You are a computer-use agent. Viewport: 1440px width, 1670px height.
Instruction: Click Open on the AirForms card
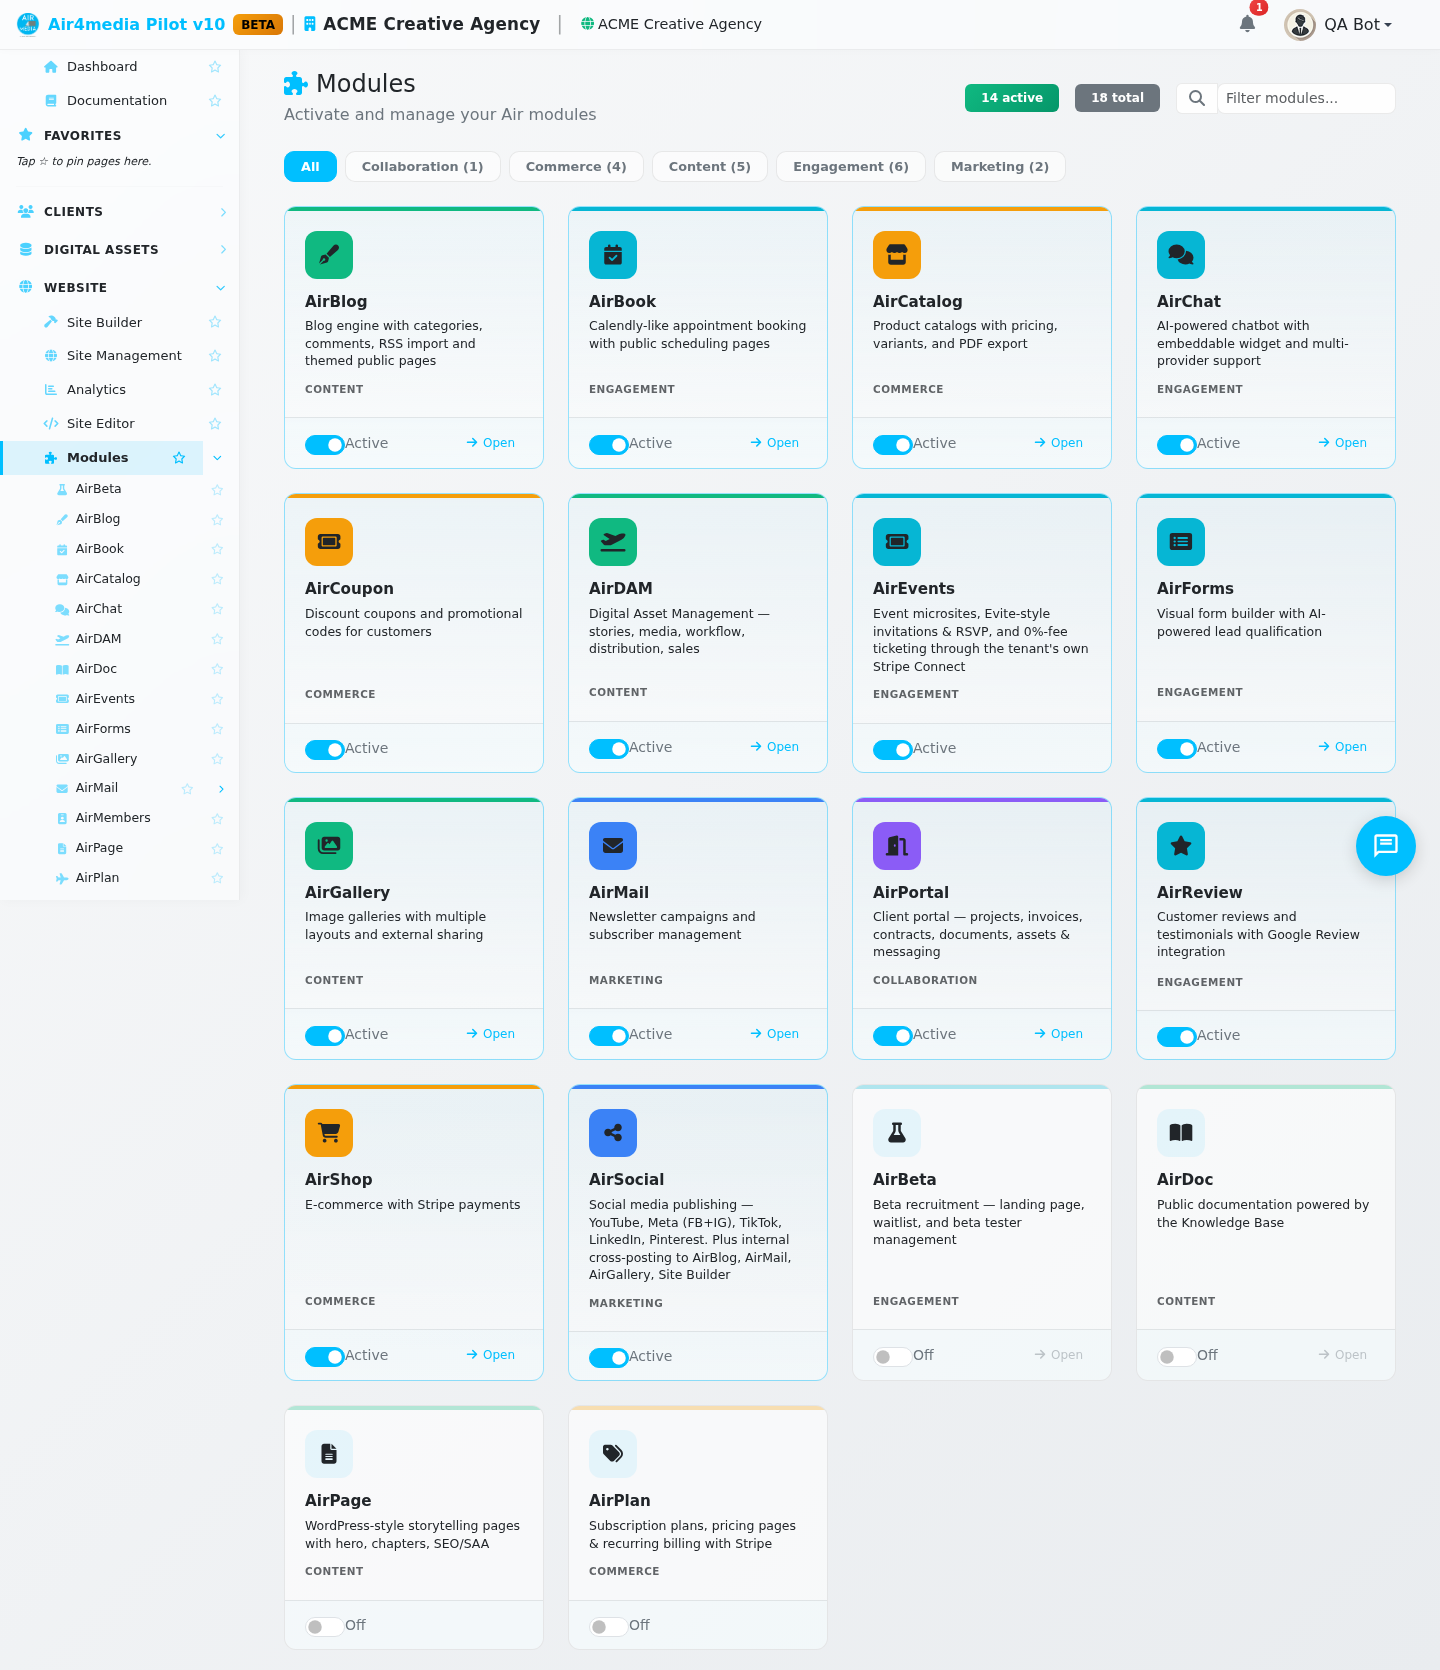[1343, 747]
